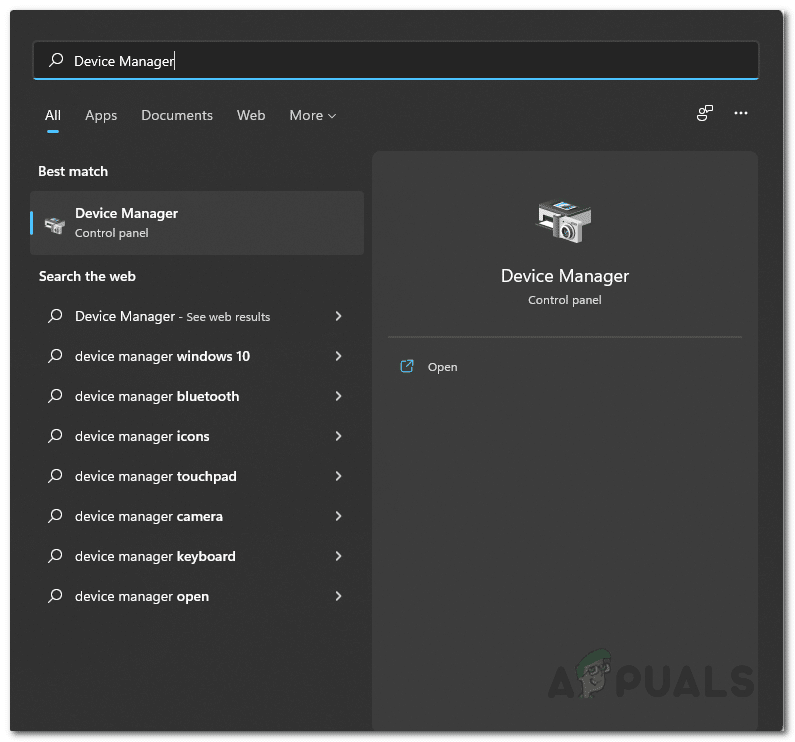Open Device Manager best match result
Screen dimensions: 795x742
point(197,223)
